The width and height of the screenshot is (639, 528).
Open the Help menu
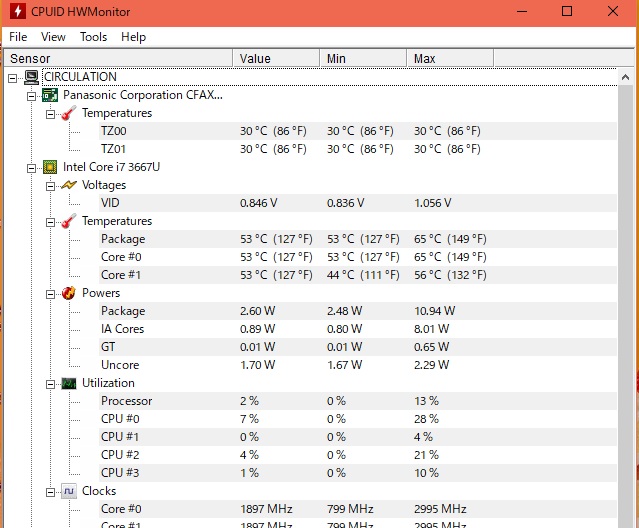point(133,37)
